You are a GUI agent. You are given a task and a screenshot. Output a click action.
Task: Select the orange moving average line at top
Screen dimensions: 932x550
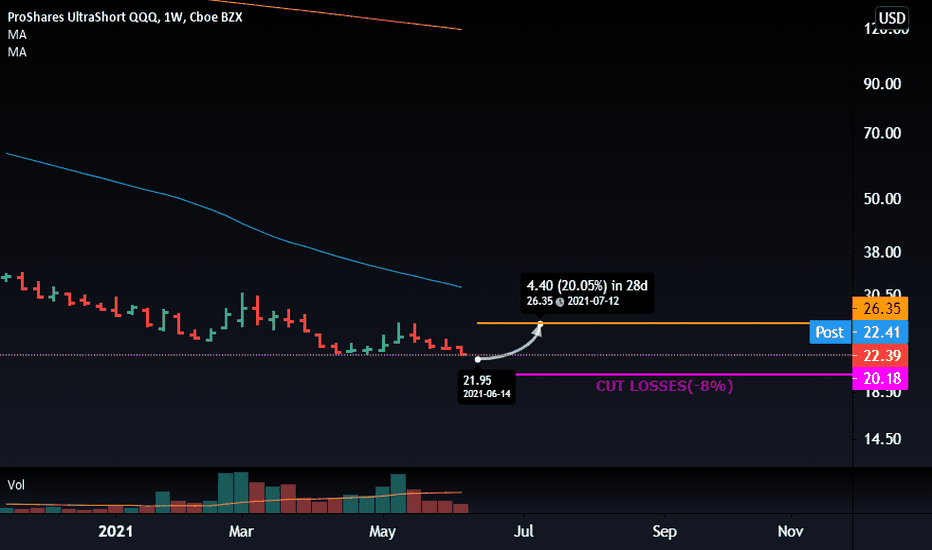(336, 14)
